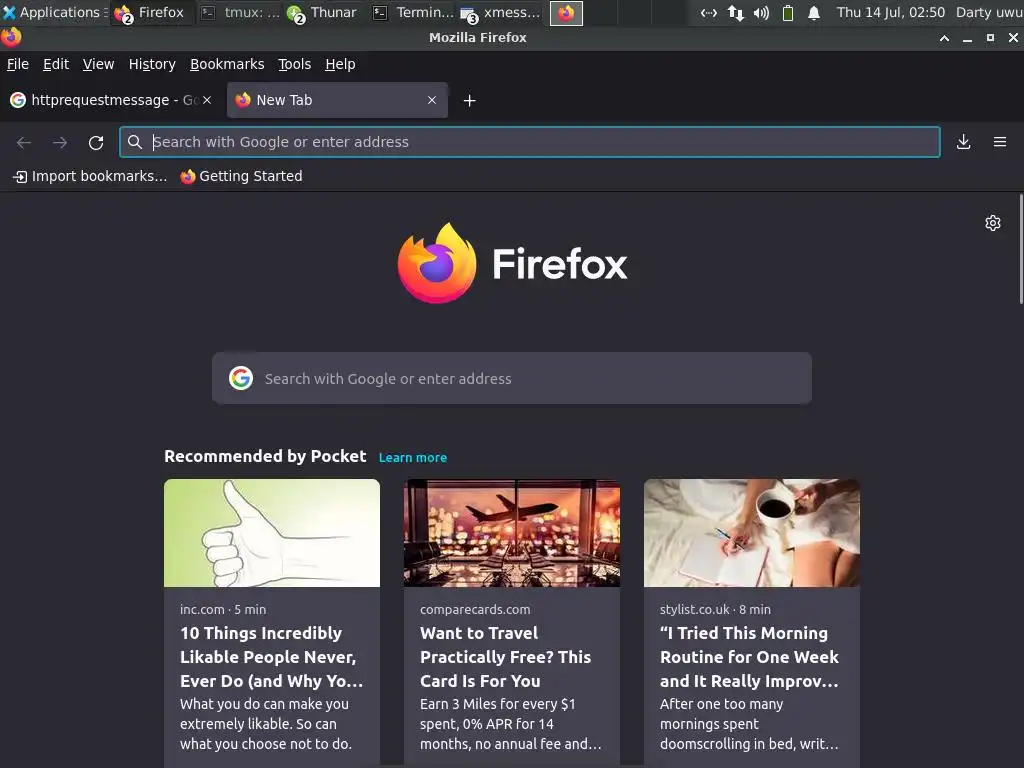1024x768 pixels.
Task: Switch to tmux terminal taskbar button
Action: (240, 12)
